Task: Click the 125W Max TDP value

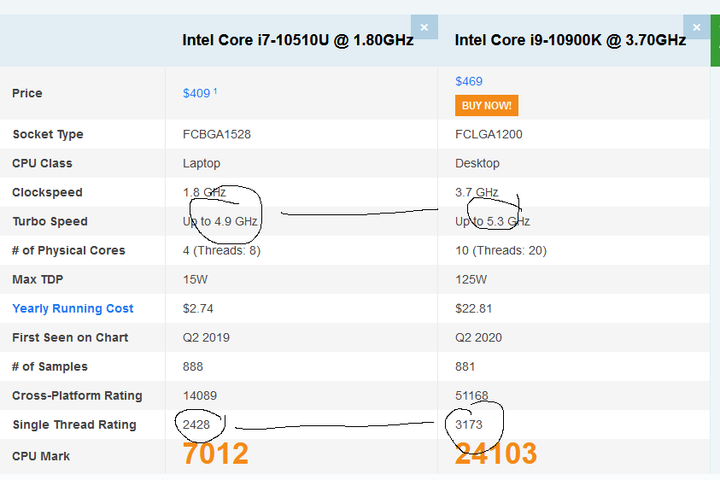Action: click(x=471, y=279)
